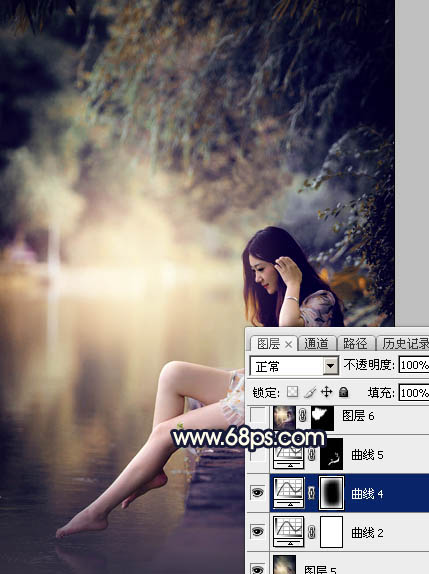Viewport: 429px width, 574px height.
Task: Switch to the 路径 tab
Action: [355, 343]
